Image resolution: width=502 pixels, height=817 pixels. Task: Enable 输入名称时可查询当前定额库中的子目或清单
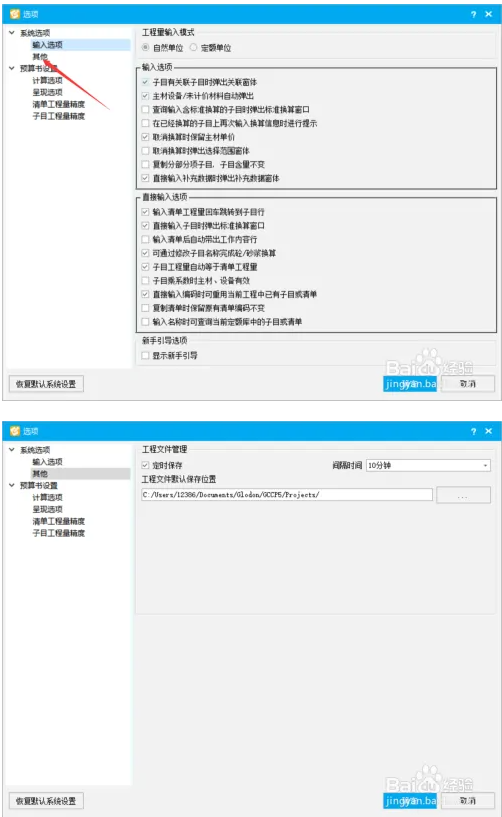pyautogui.click(x=145, y=322)
